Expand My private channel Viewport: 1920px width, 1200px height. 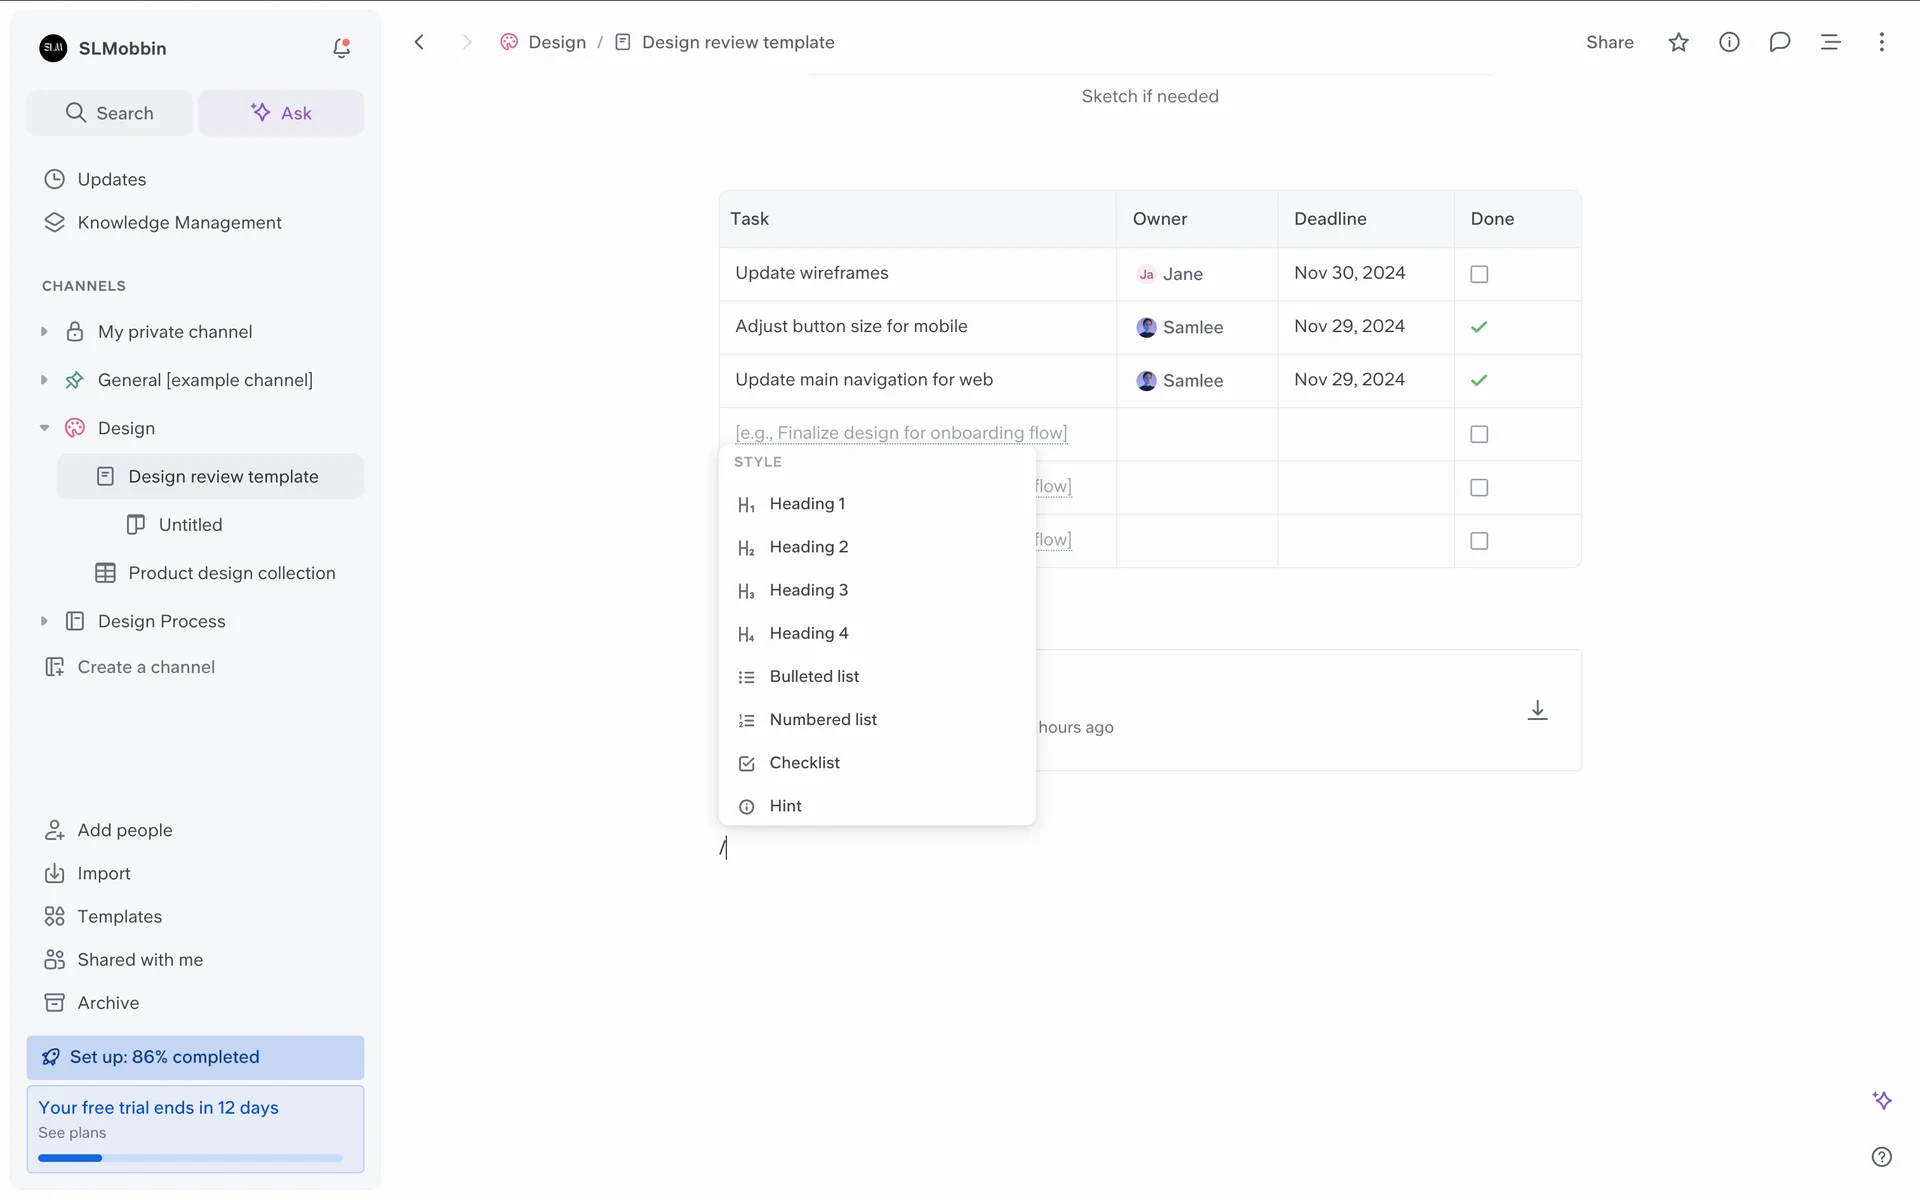44,332
